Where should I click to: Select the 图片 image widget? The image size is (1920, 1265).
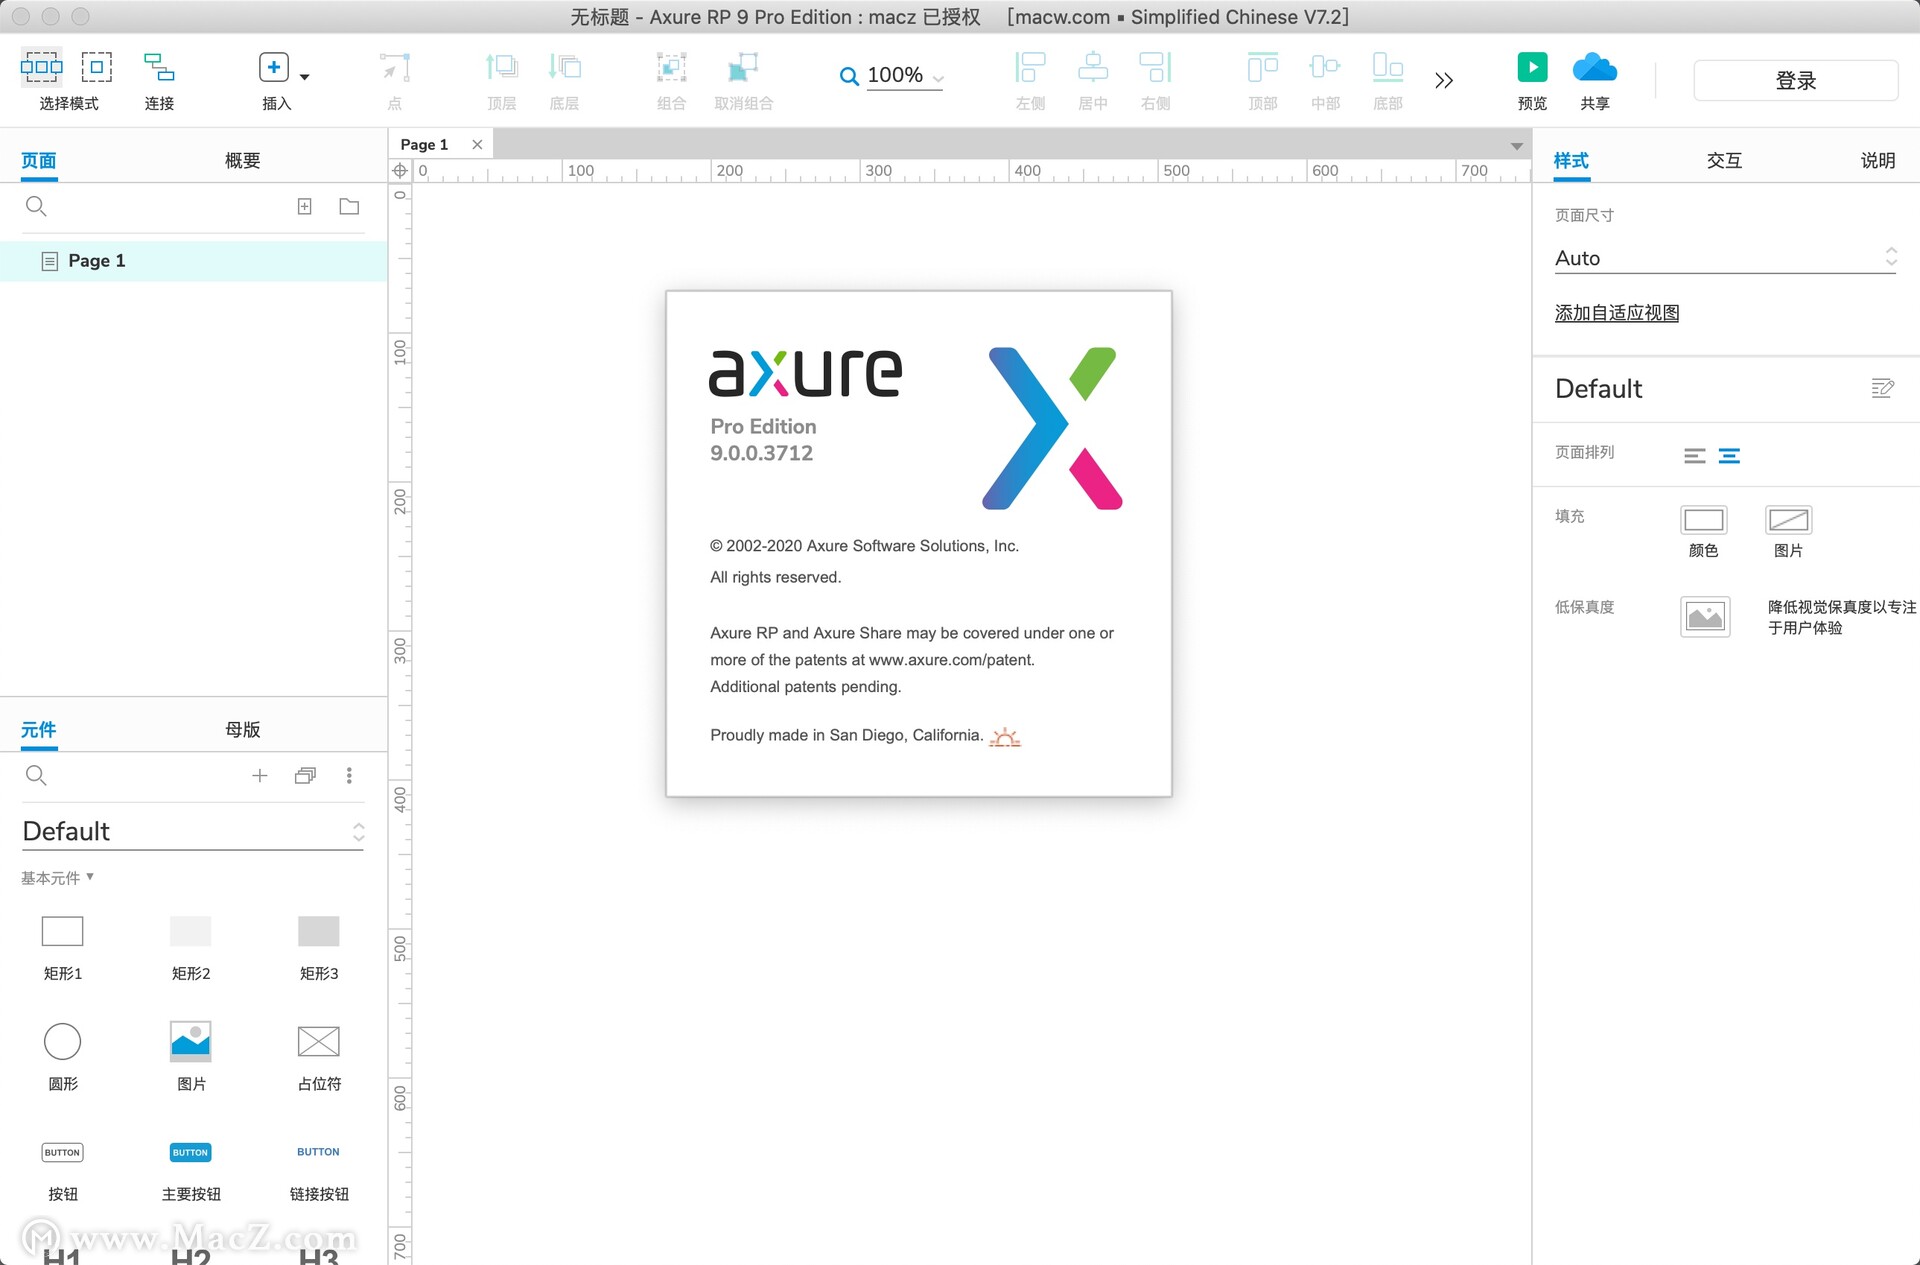coord(191,1056)
